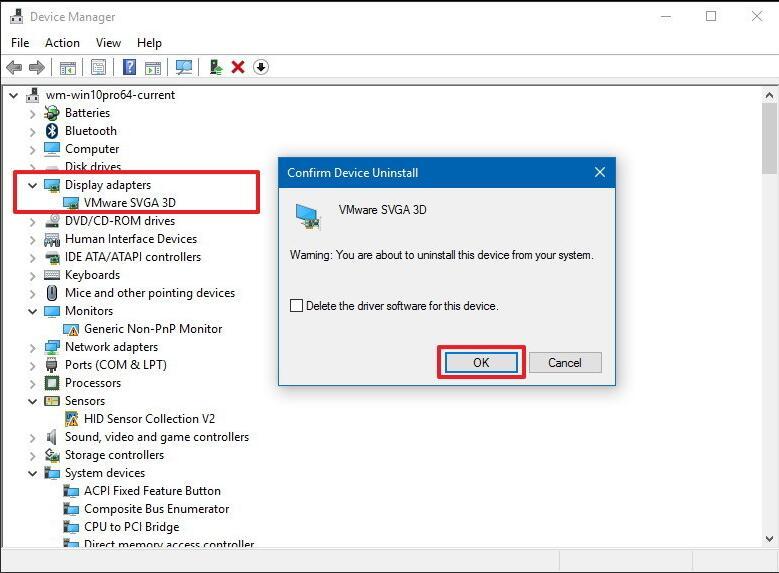Image resolution: width=779 pixels, height=573 pixels.
Task: Open the File menu
Action: coord(20,43)
